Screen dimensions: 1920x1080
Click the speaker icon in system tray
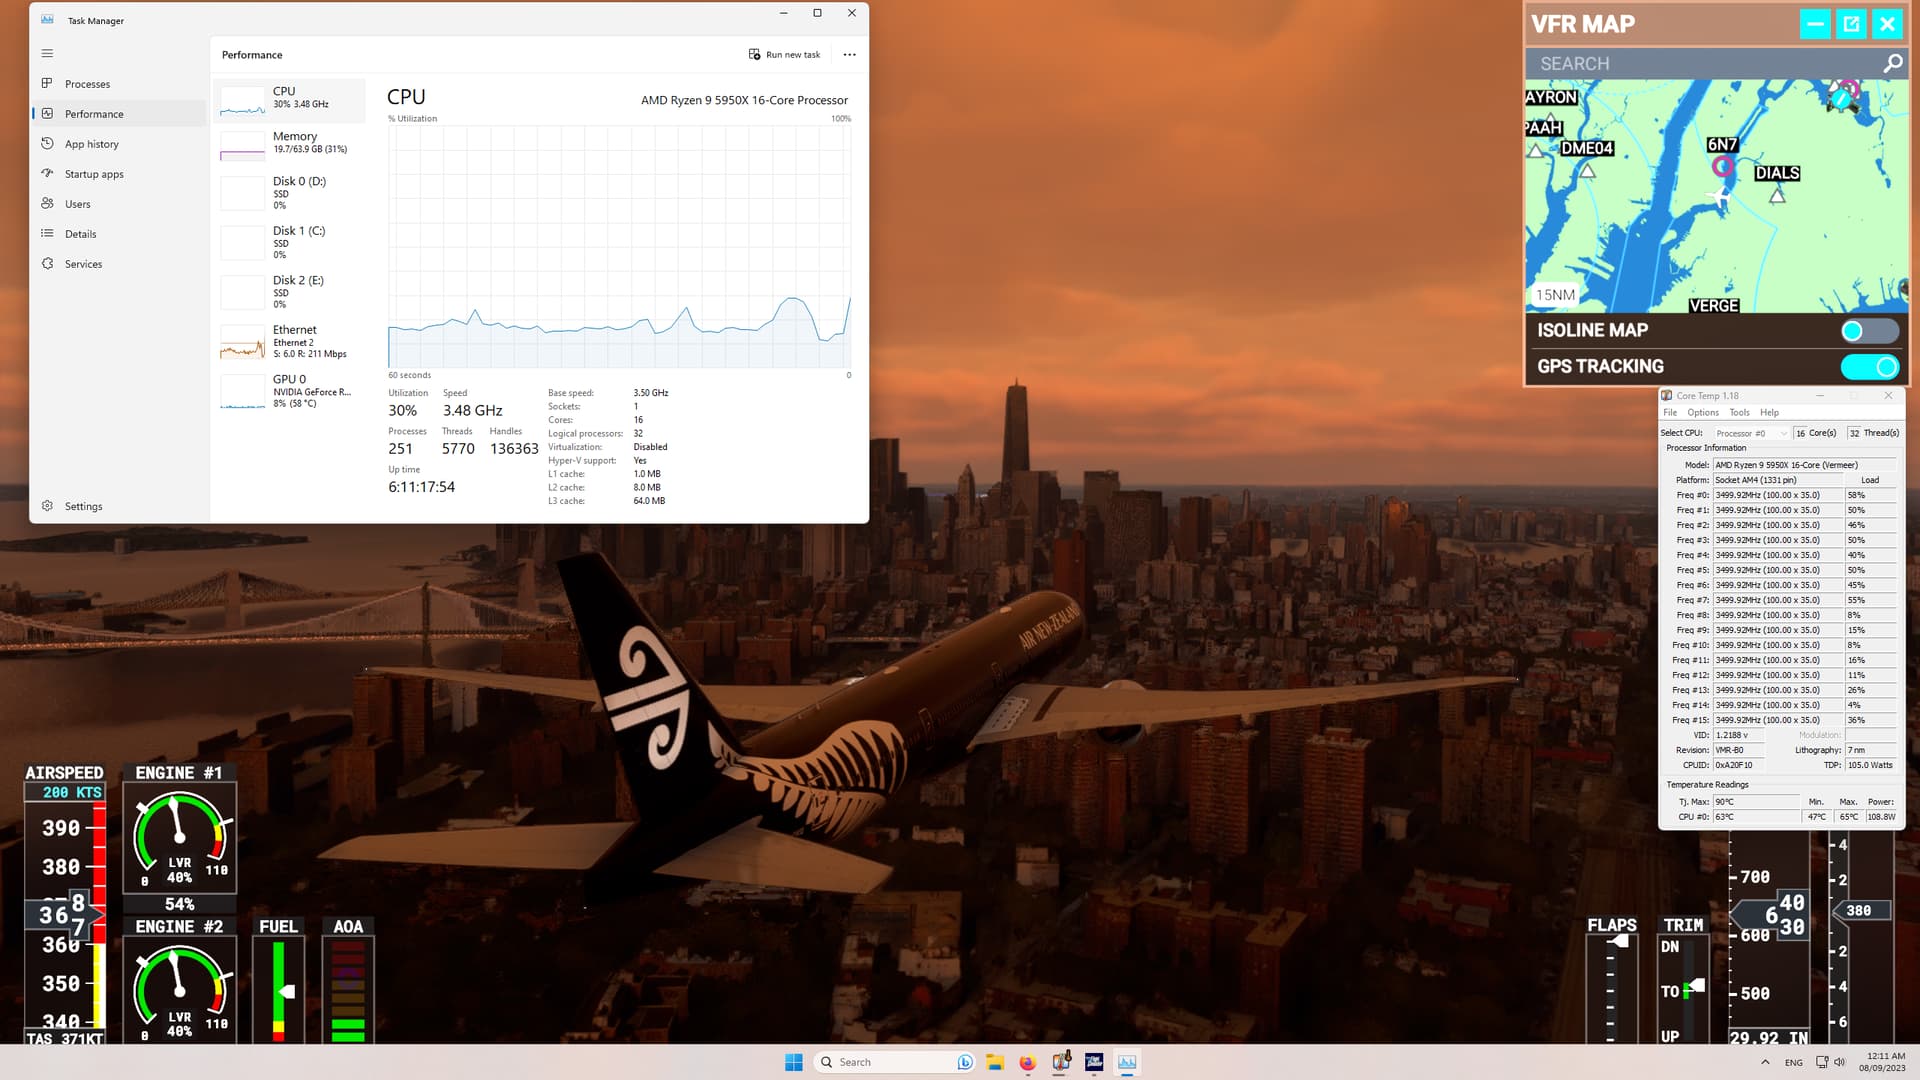1838,1062
